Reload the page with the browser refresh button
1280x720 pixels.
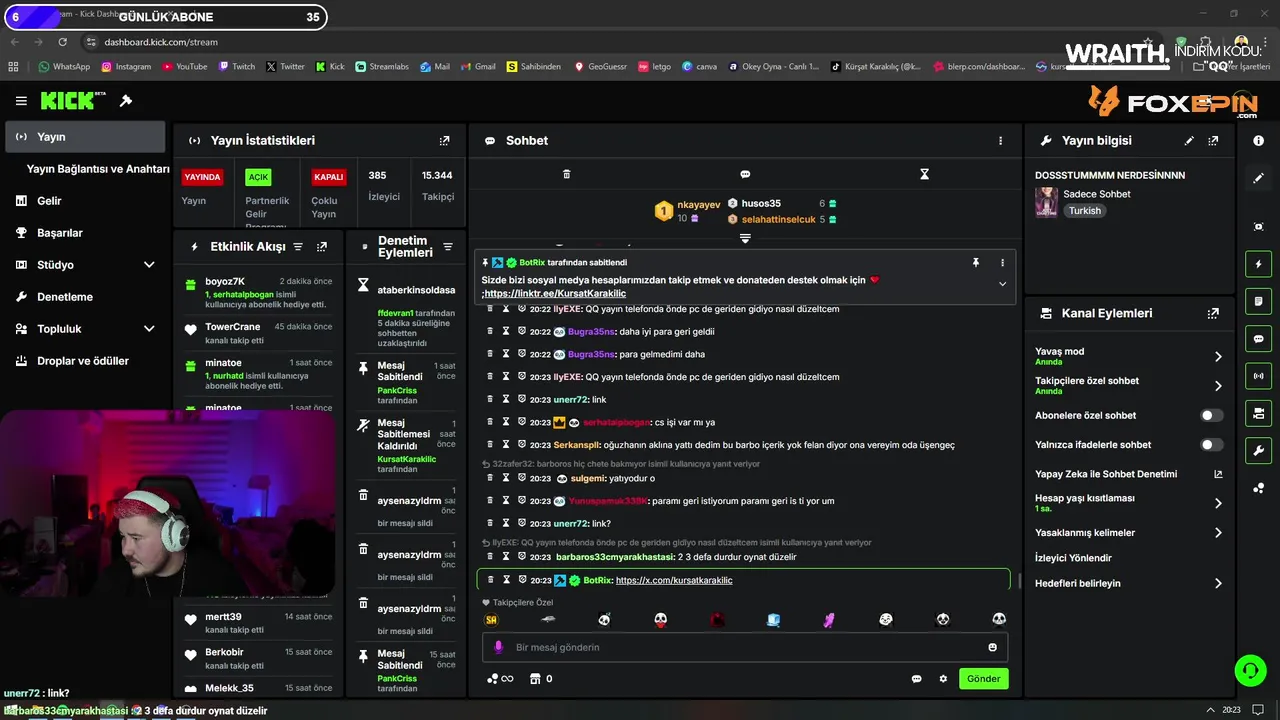pos(63,42)
